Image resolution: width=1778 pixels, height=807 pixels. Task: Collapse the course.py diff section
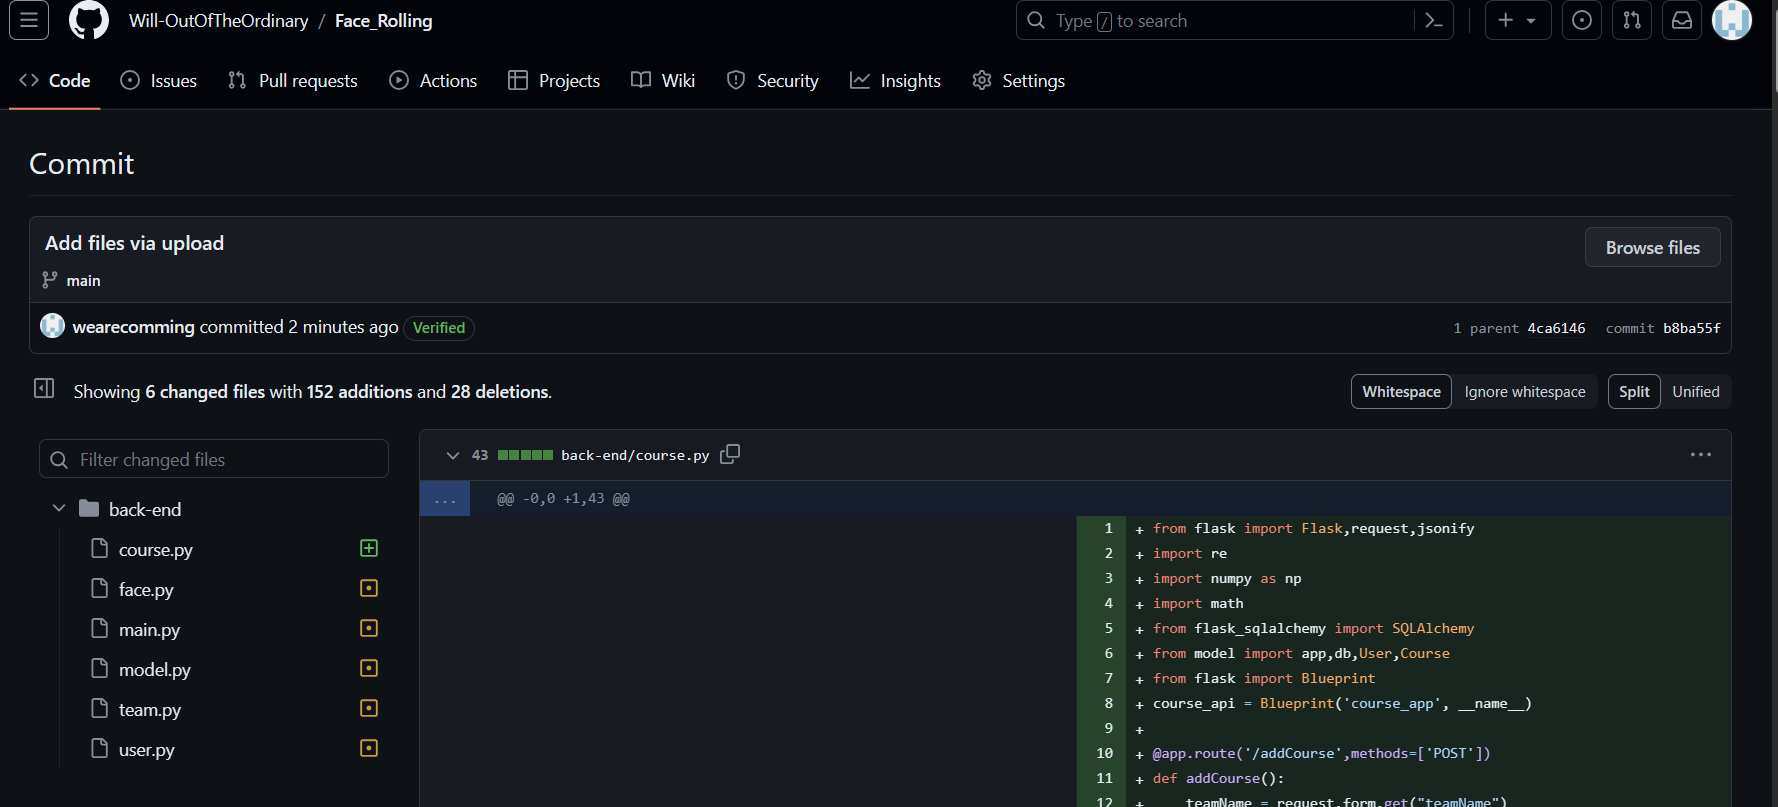click(x=453, y=455)
